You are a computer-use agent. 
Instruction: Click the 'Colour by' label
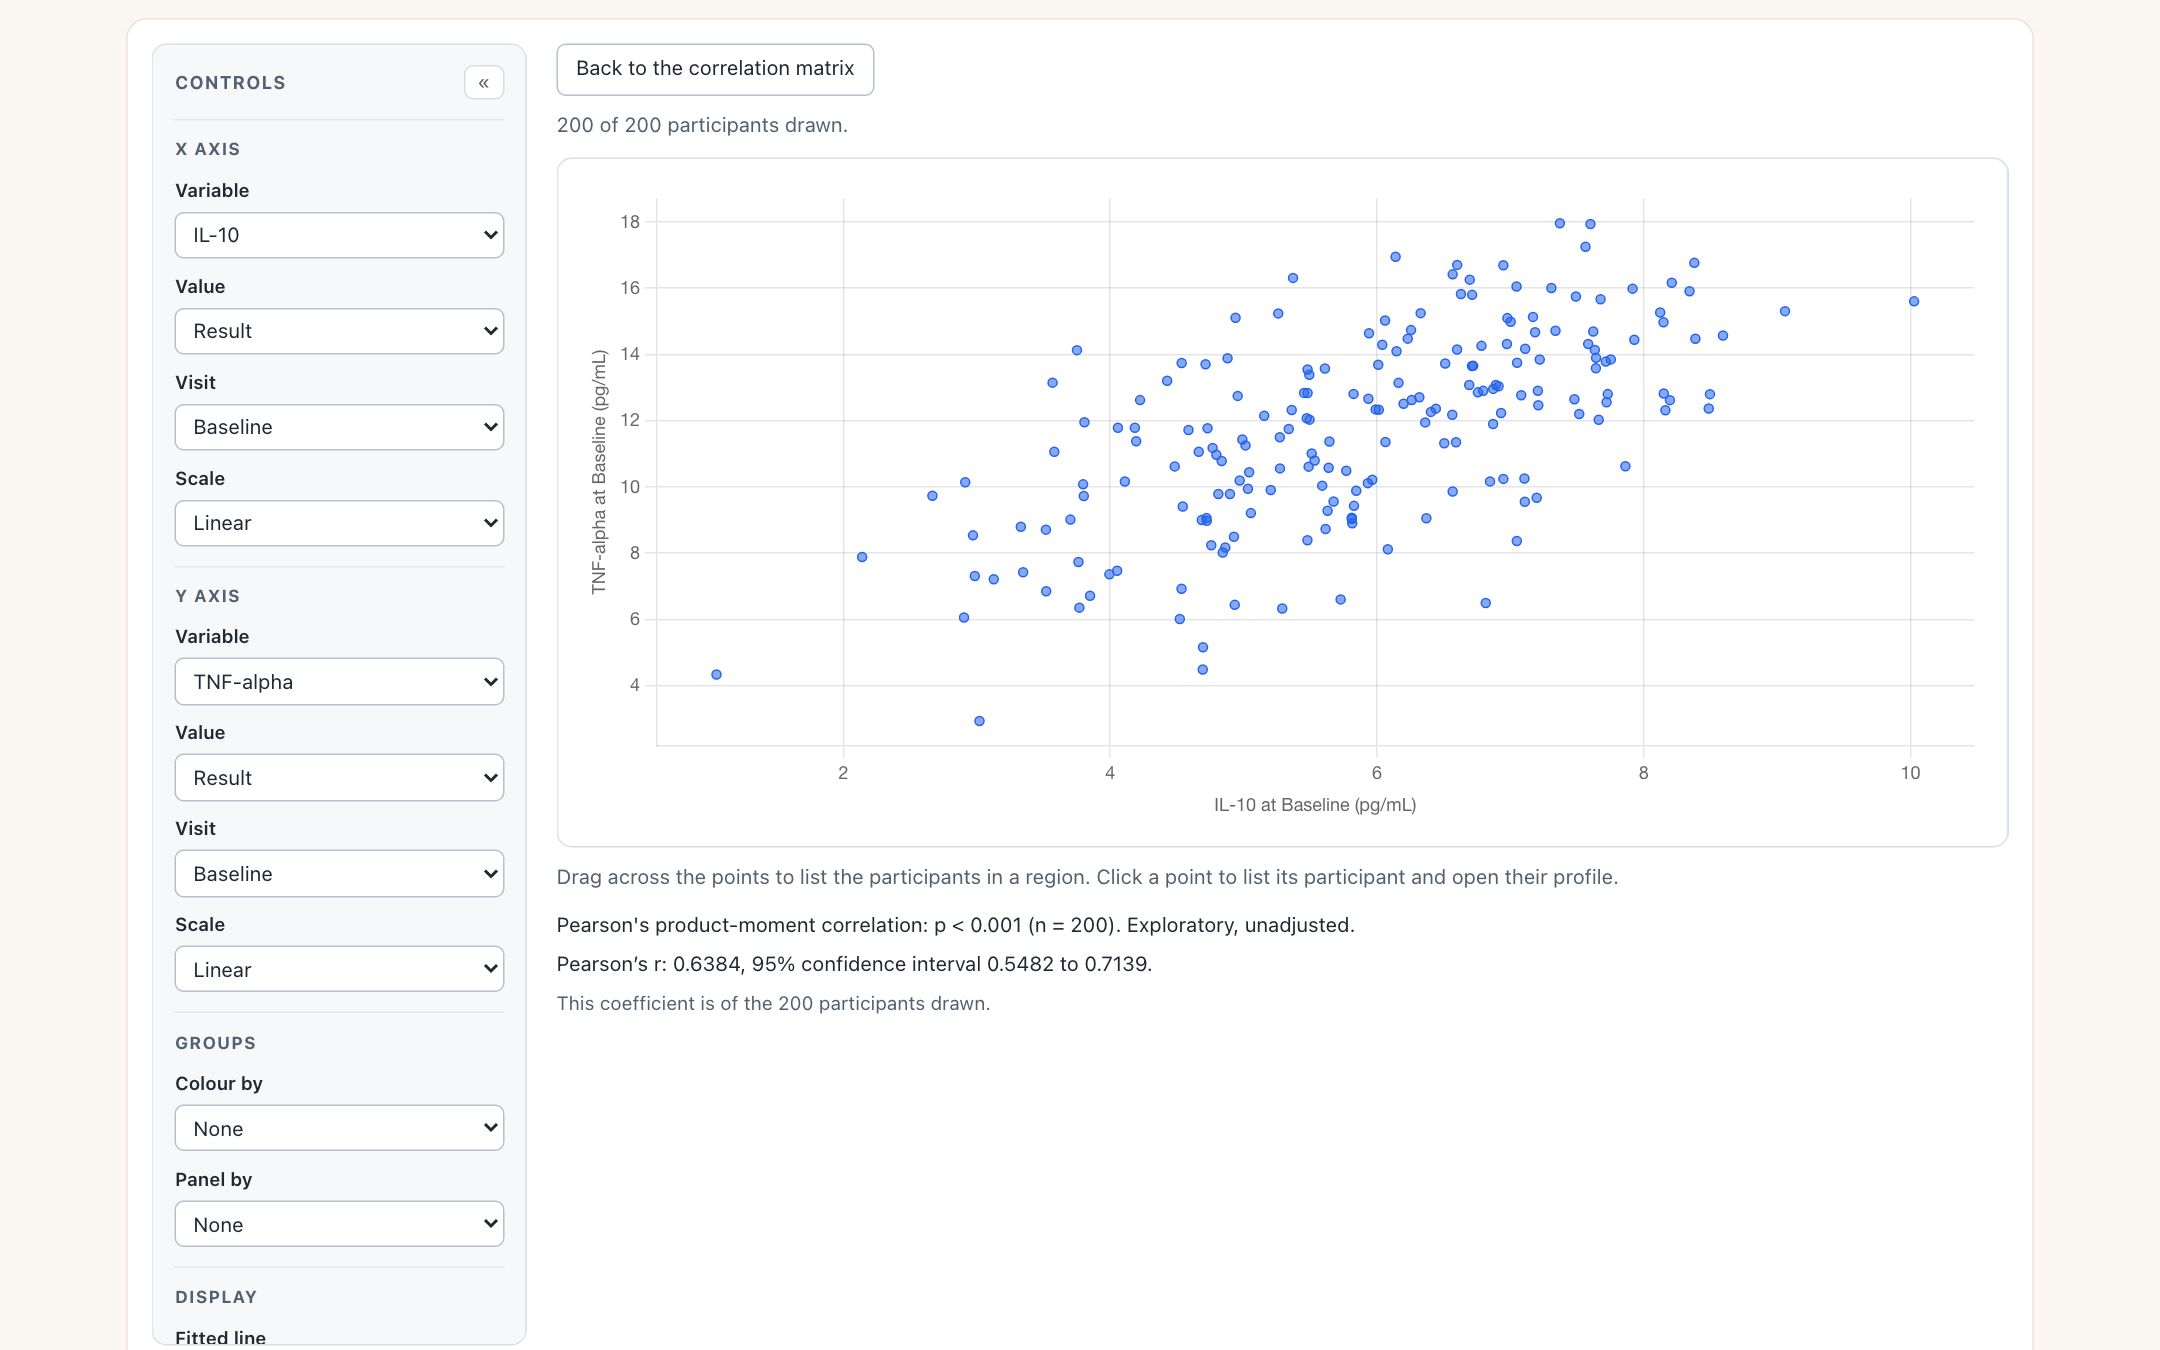tap(219, 1084)
